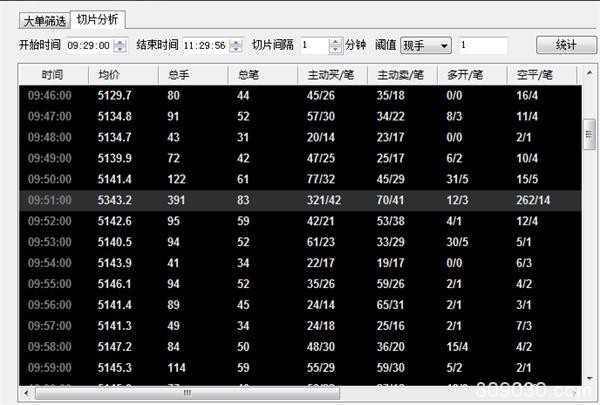Increase the 开始时间 with up arrow
600x405 pixels.
120,42
